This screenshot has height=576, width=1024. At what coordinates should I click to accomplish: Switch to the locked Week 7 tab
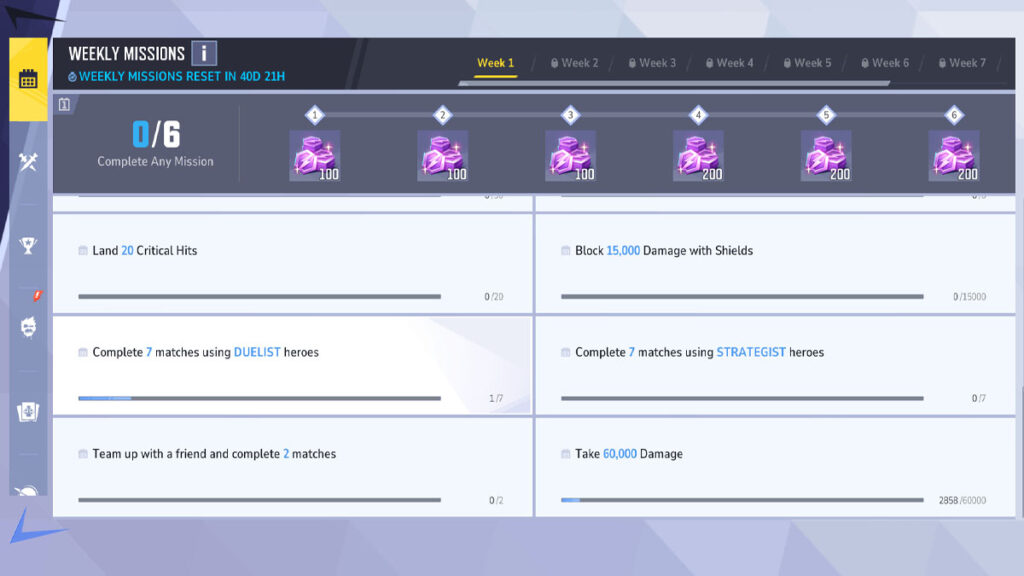pos(962,63)
